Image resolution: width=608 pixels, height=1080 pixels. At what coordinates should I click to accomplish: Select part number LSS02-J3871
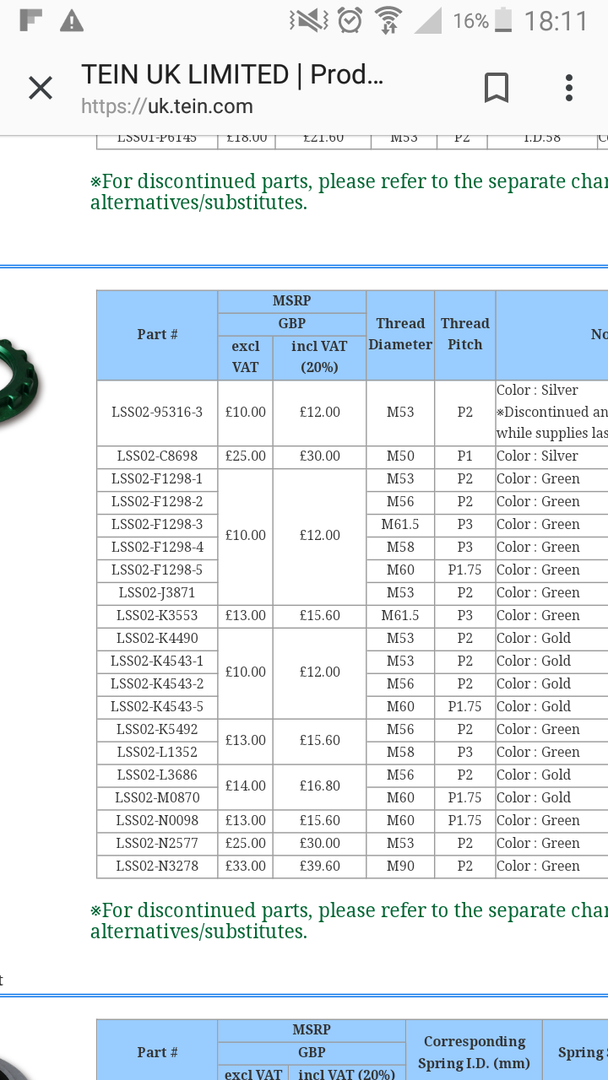[157, 593]
